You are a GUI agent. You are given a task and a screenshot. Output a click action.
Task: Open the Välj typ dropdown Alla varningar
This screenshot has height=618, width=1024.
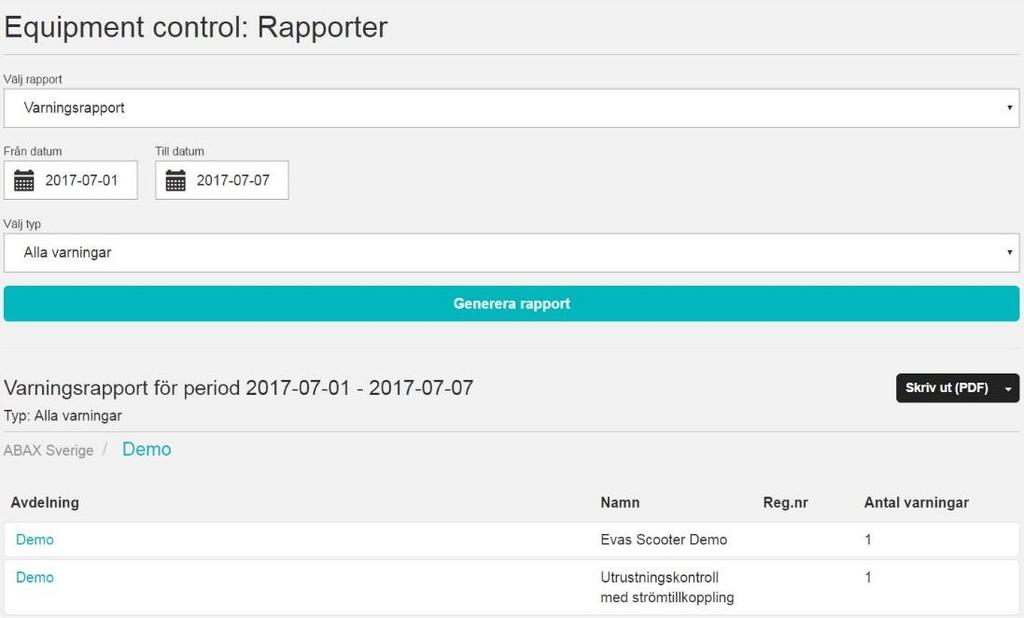[511, 253]
